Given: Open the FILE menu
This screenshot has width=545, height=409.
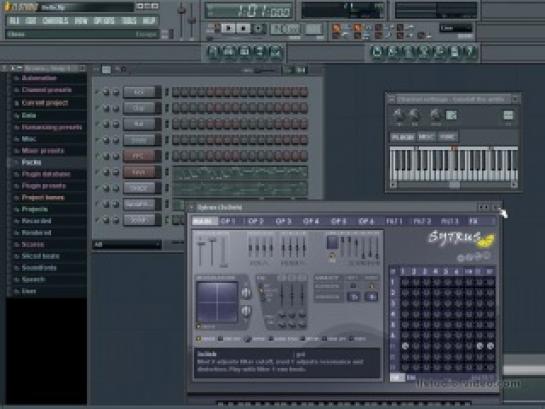Looking at the screenshot, I should [14, 21].
